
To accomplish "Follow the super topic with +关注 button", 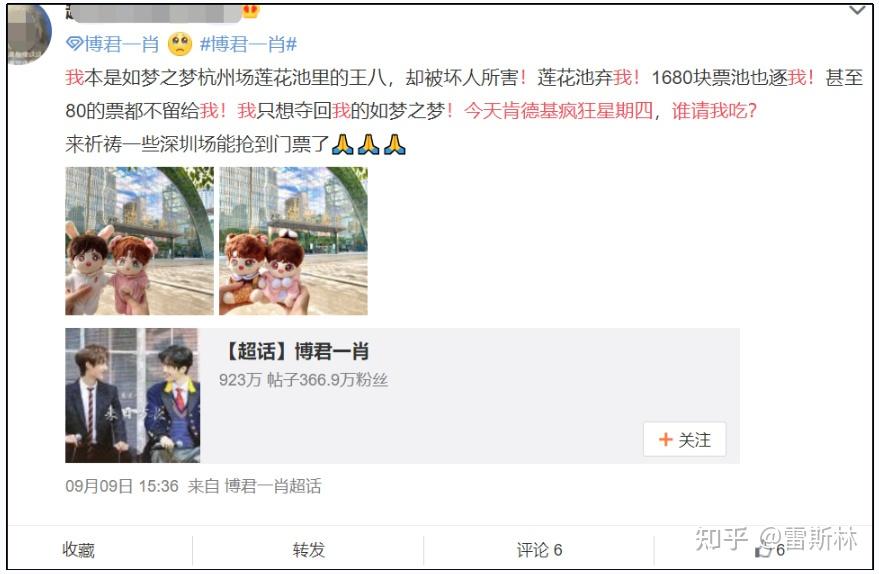I will tap(684, 439).
